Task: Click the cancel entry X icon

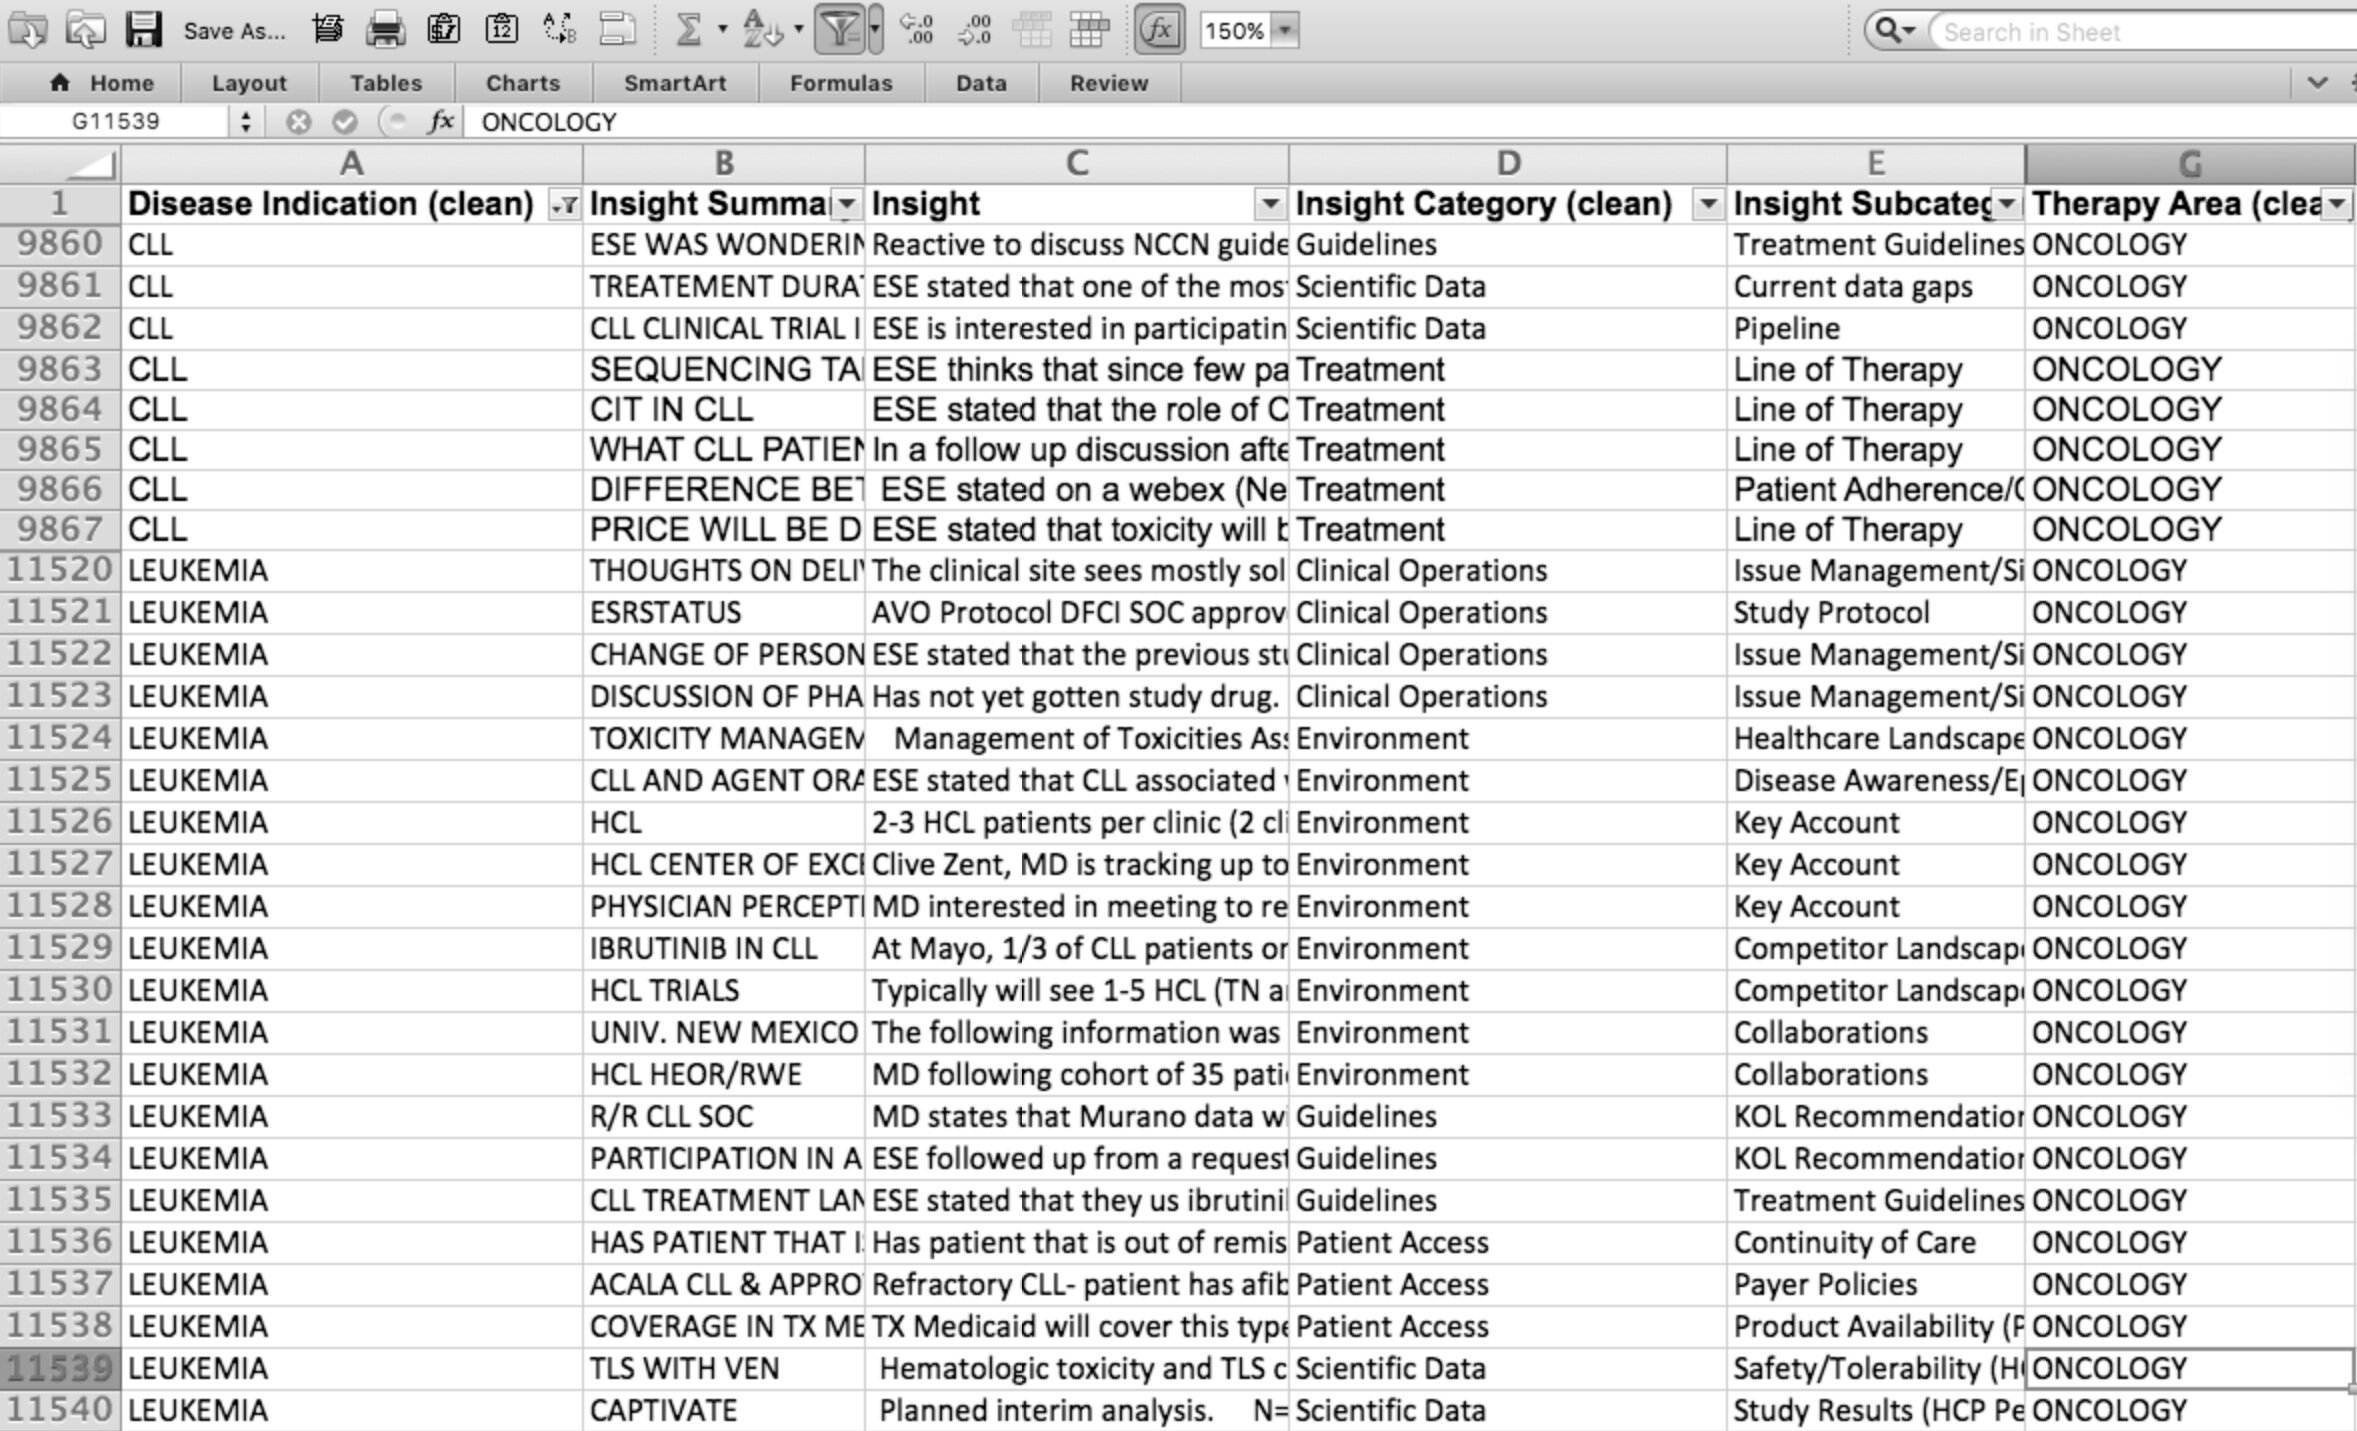Action: click(298, 122)
